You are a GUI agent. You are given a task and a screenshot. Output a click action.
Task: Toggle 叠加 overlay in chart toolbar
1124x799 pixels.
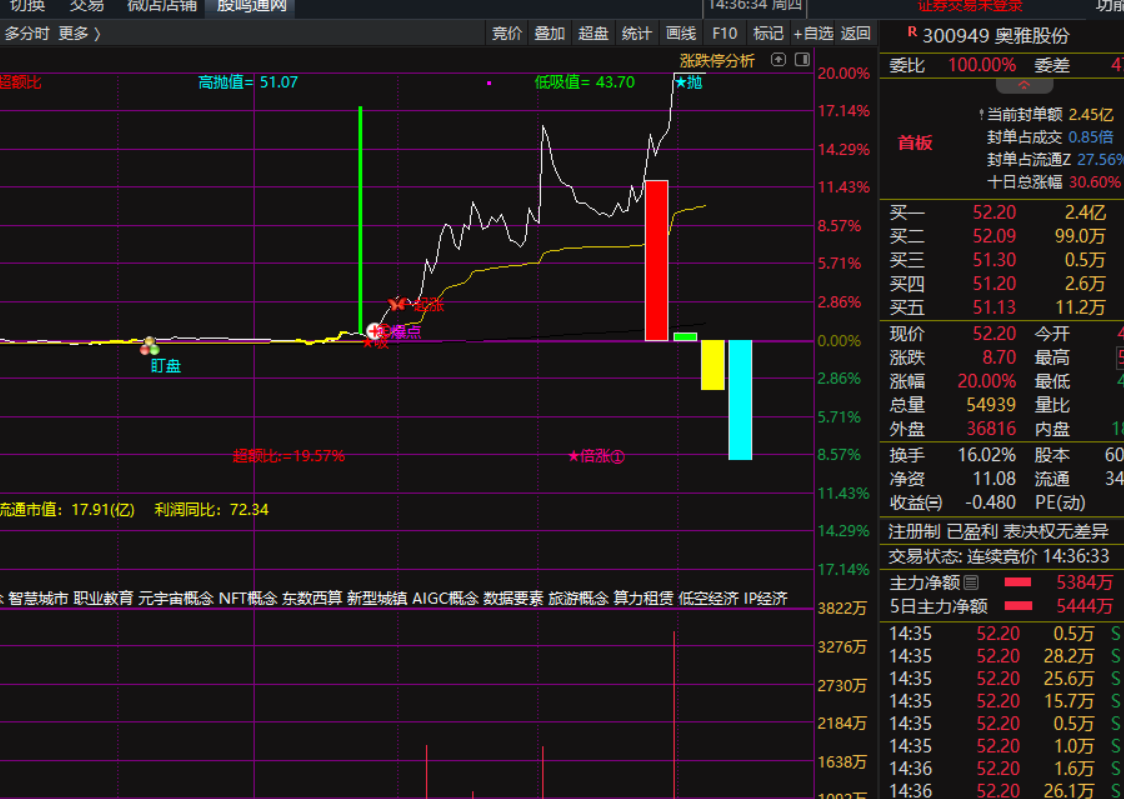[x=549, y=33]
